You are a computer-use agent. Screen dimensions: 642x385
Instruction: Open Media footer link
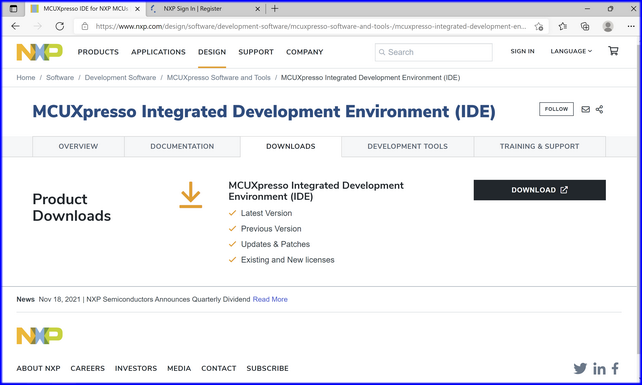[179, 368]
